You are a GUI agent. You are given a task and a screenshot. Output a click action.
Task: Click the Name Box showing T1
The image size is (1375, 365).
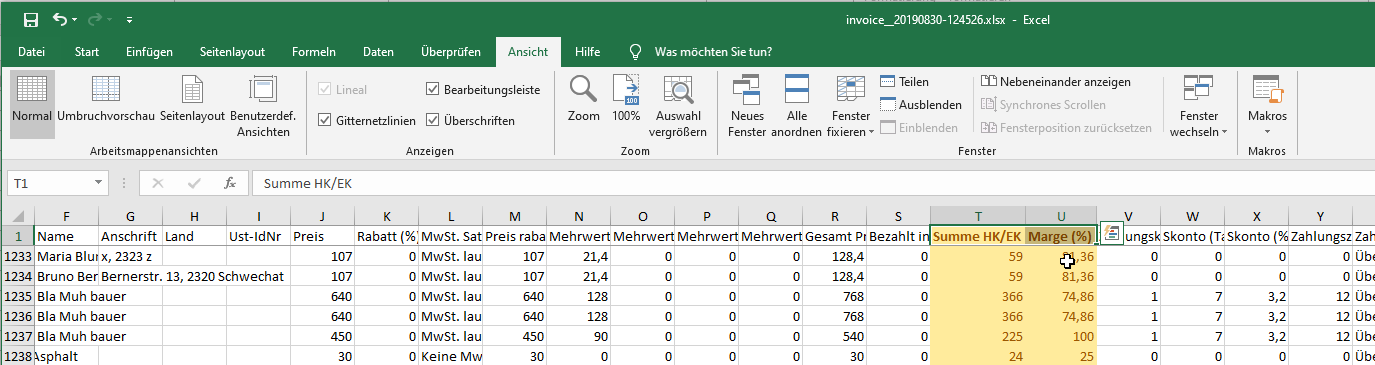(x=48, y=183)
